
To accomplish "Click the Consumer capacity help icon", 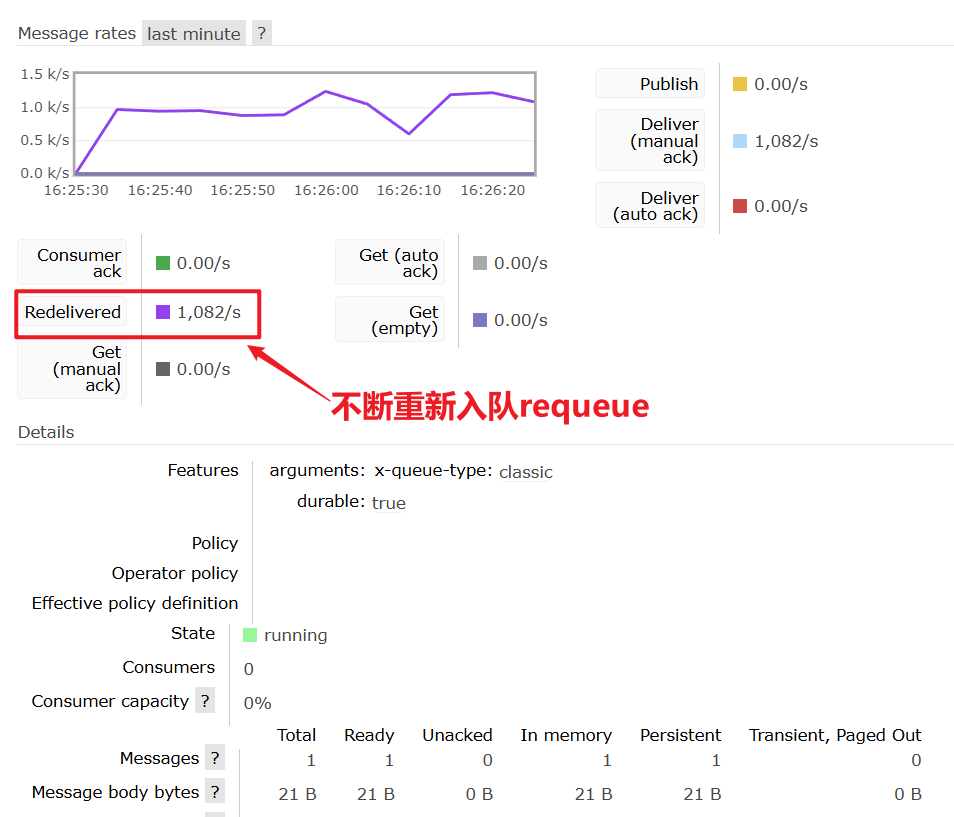I will [205, 701].
